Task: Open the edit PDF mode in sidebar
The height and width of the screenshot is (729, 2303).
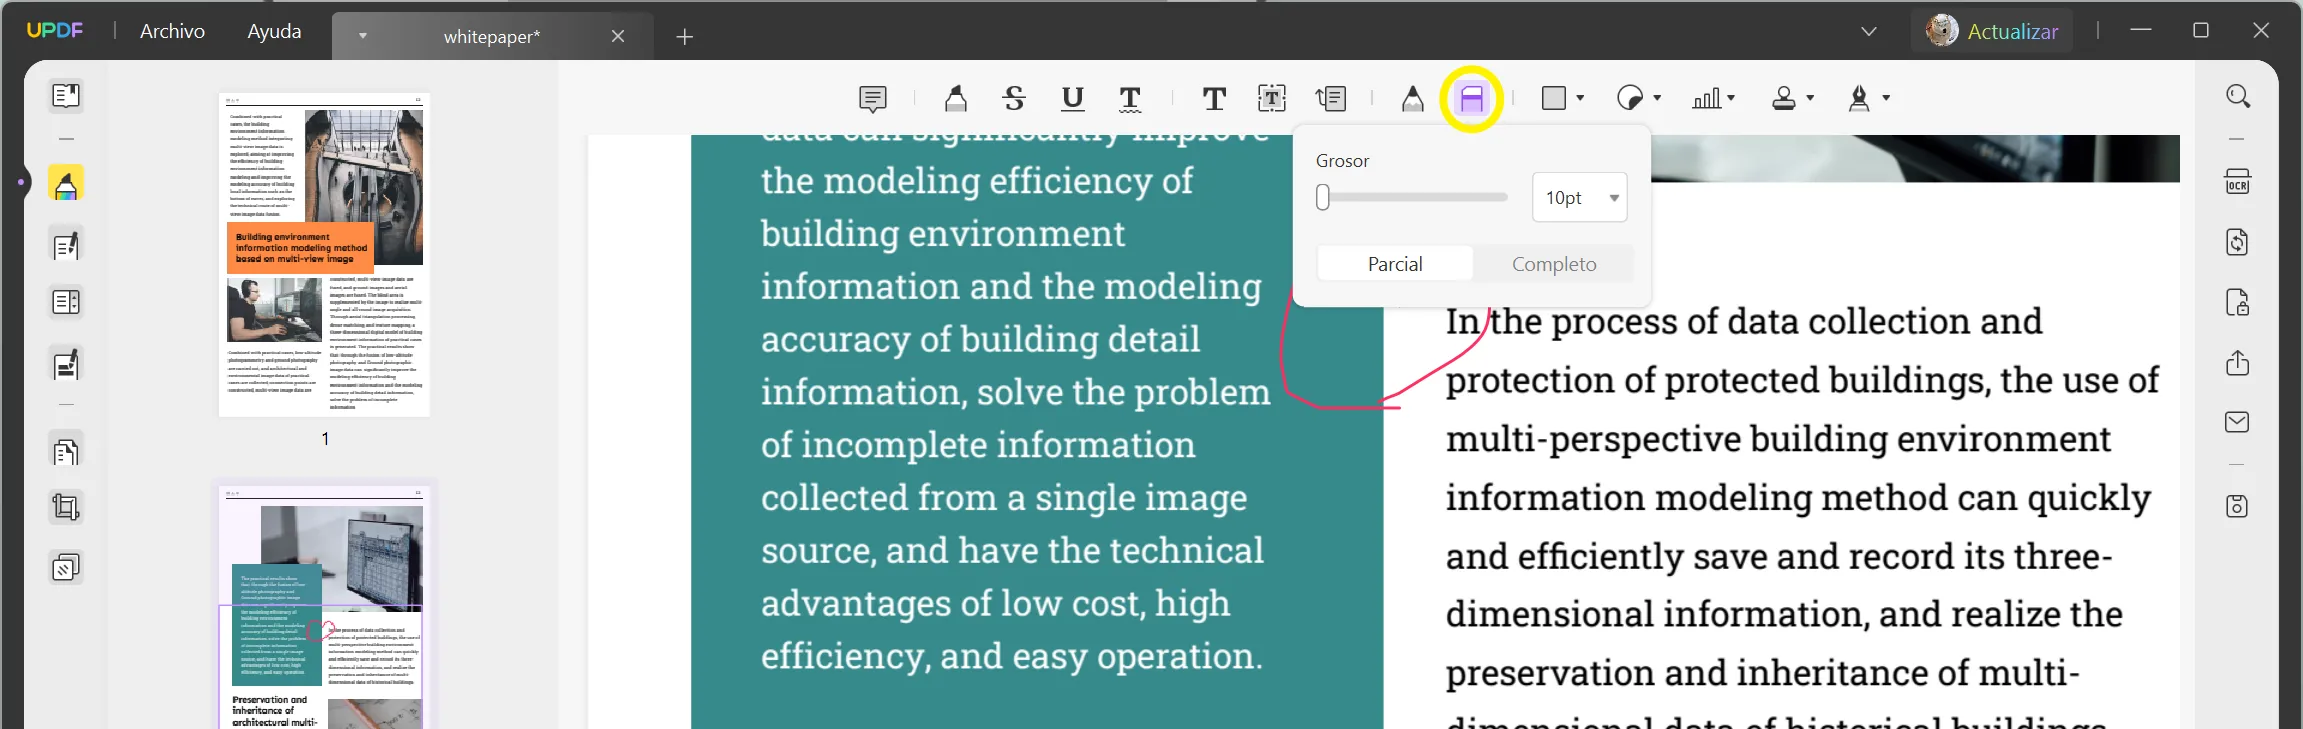Action: pos(66,246)
